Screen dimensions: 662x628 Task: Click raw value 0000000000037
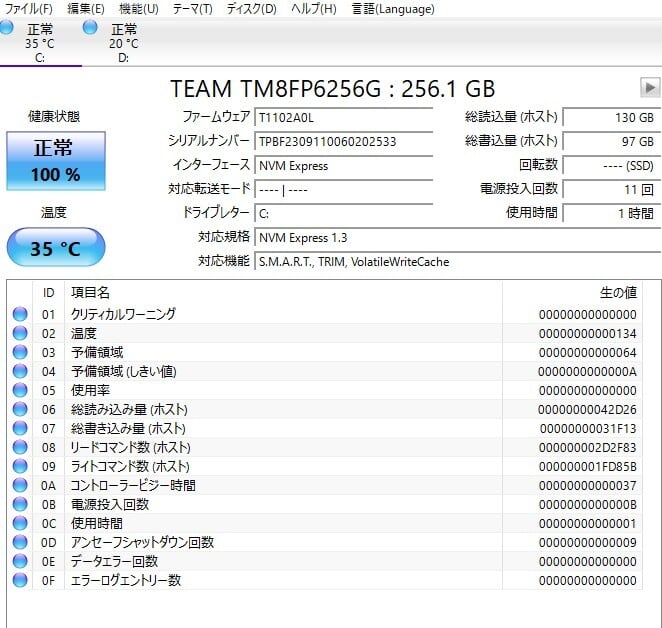click(588, 486)
